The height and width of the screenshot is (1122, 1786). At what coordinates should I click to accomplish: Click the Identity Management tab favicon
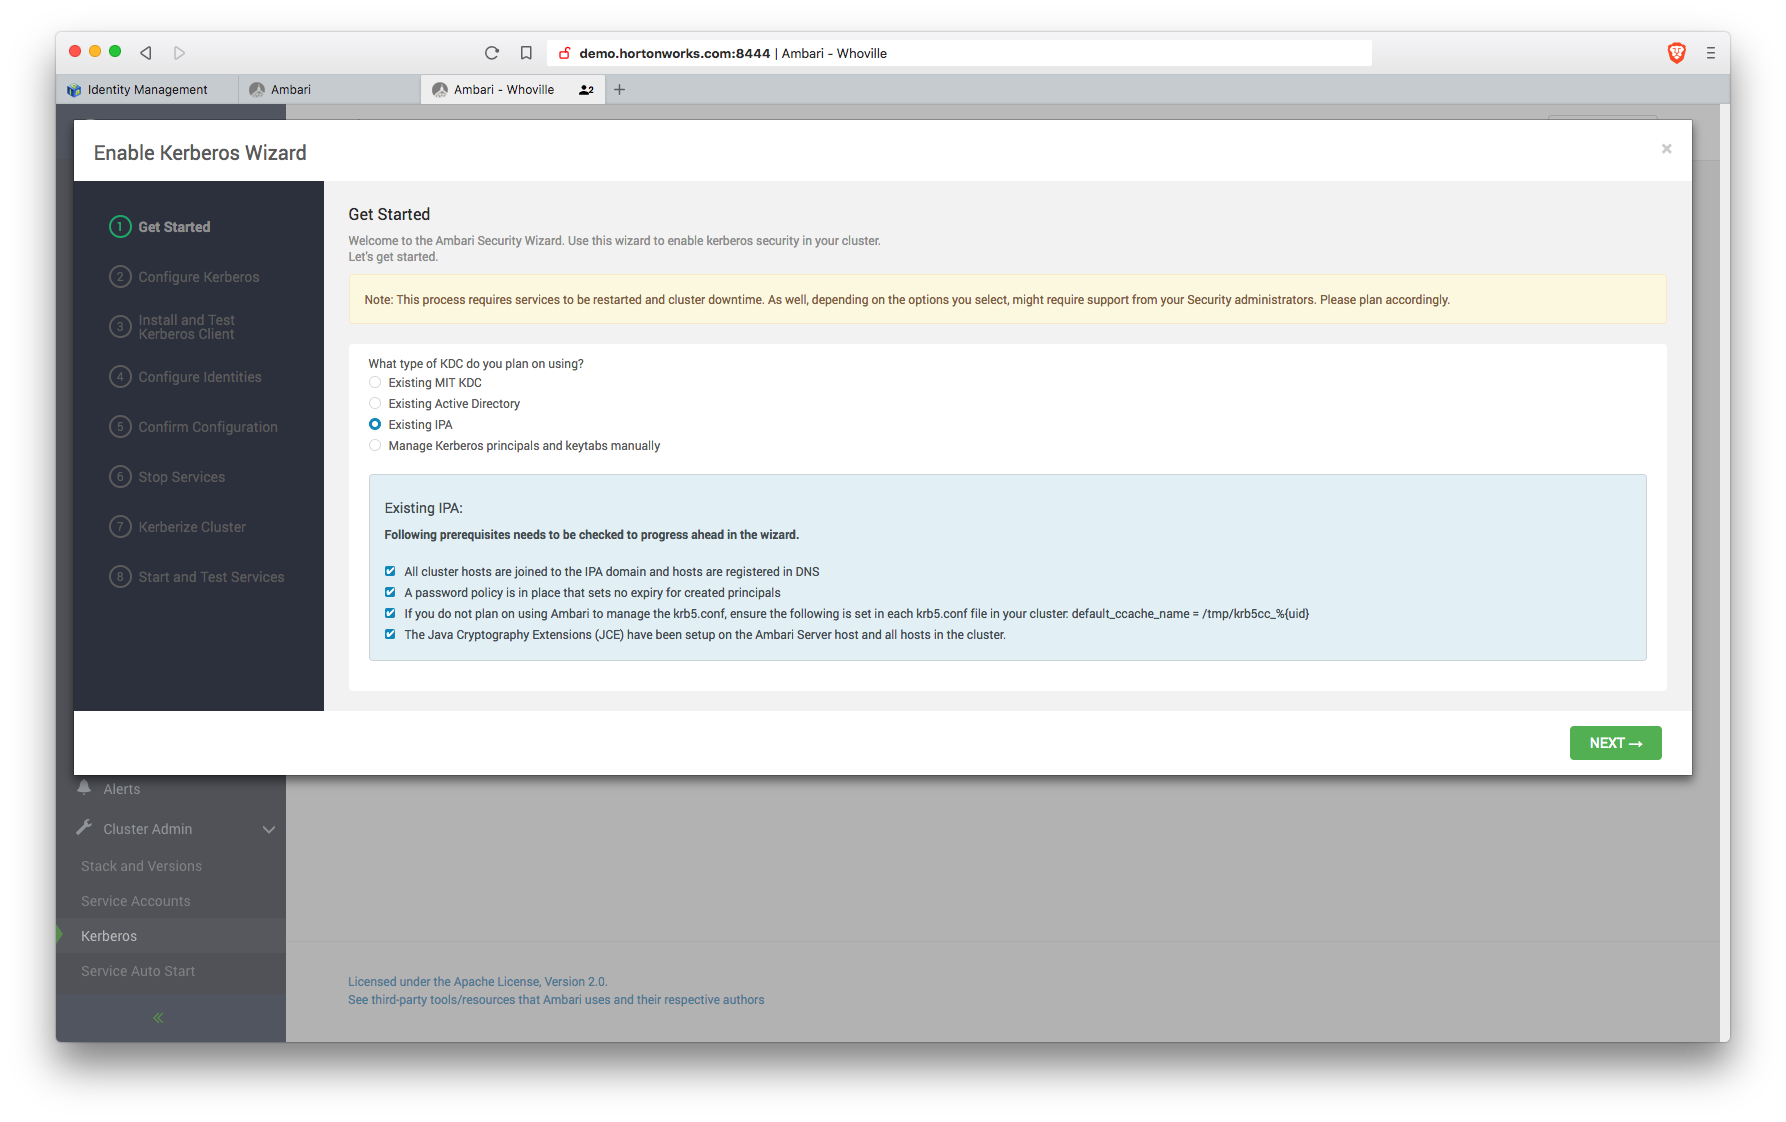(74, 90)
